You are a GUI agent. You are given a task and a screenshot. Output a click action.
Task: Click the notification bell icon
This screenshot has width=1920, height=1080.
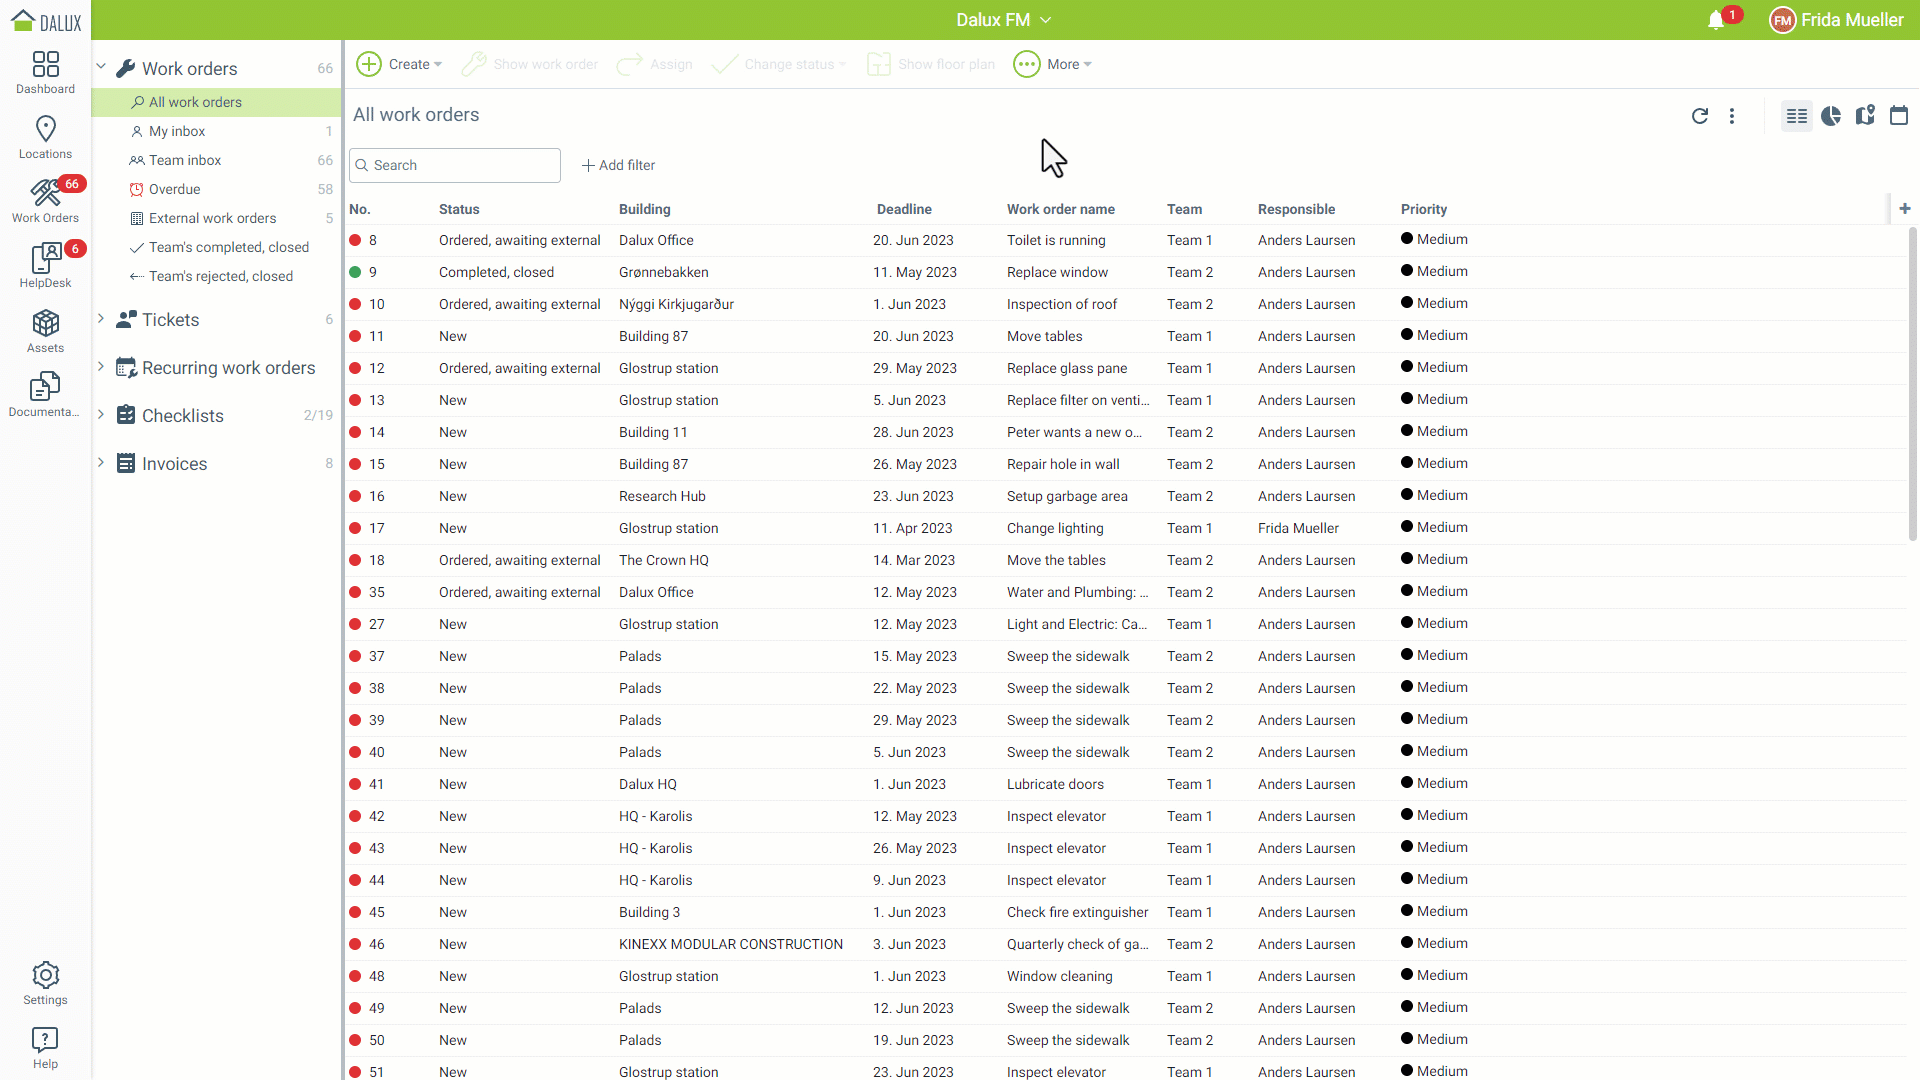click(1716, 20)
